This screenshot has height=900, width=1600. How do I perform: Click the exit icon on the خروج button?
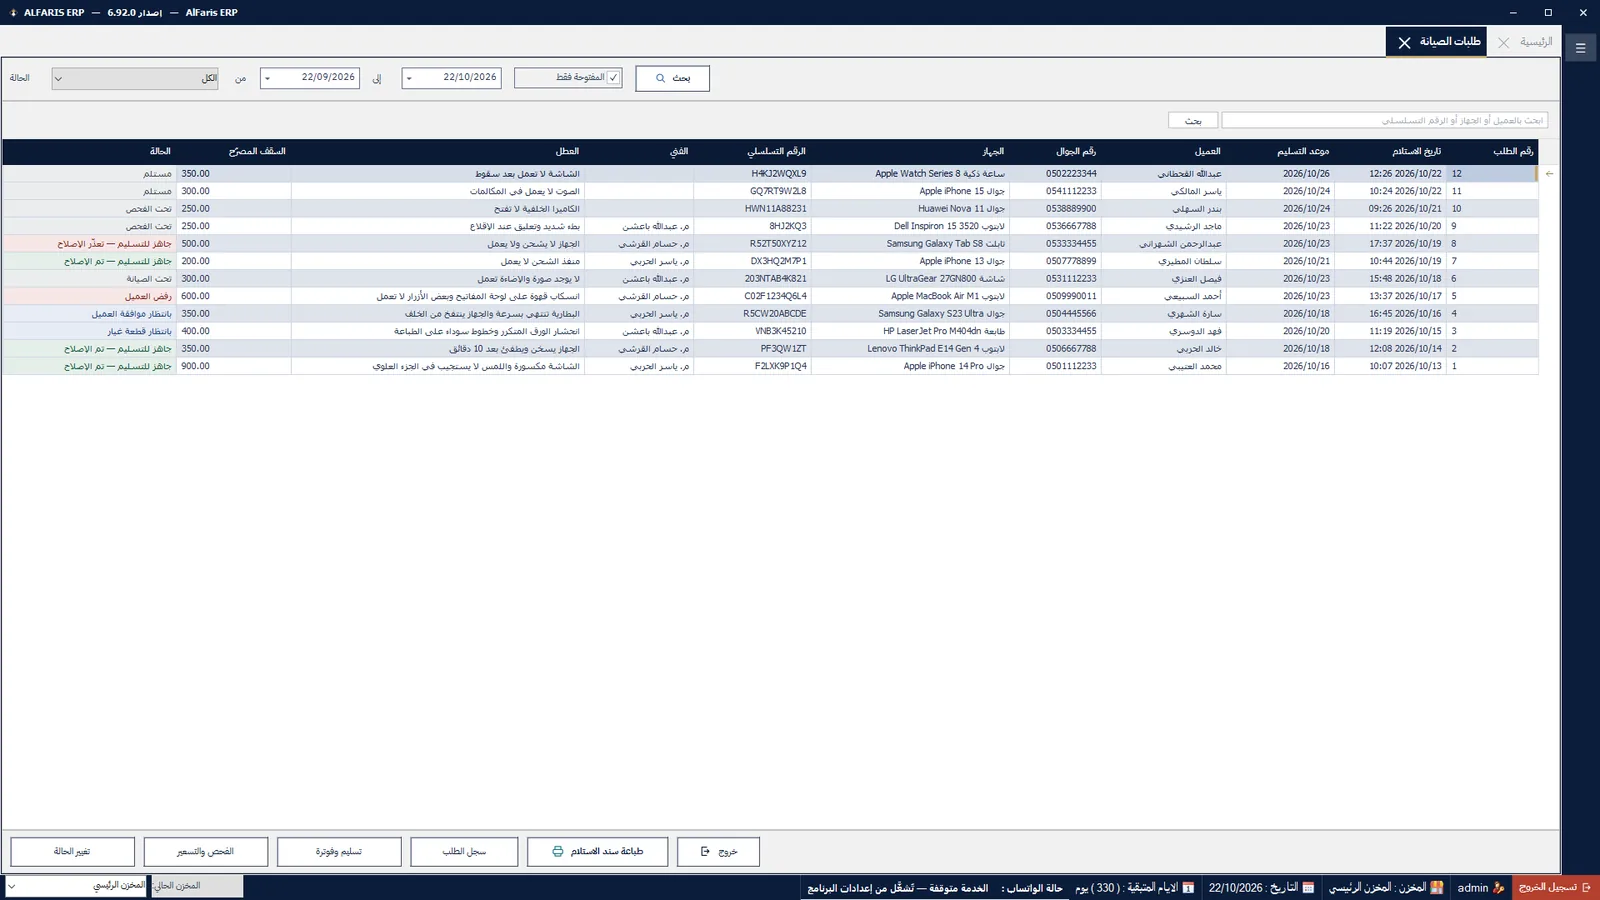point(705,851)
